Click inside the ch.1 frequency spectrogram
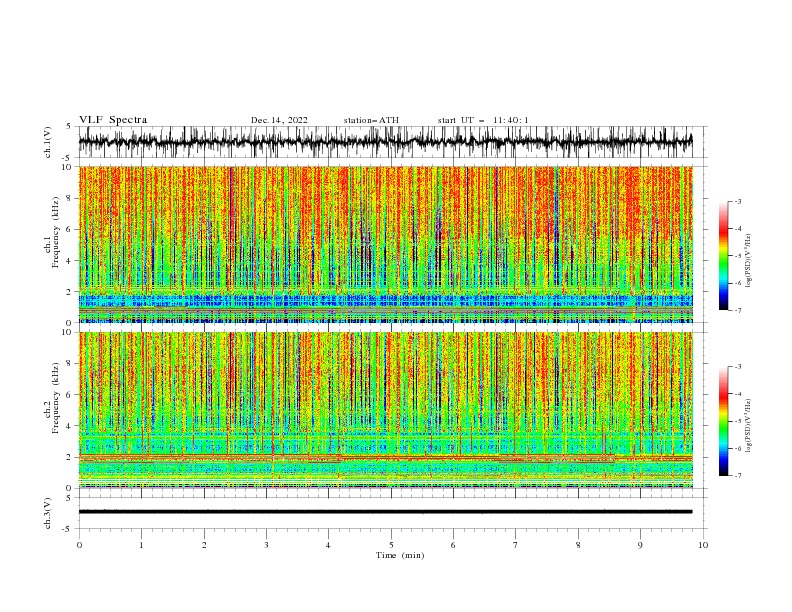The width and height of the screenshot is (792, 612). click(x=385, y=244)
